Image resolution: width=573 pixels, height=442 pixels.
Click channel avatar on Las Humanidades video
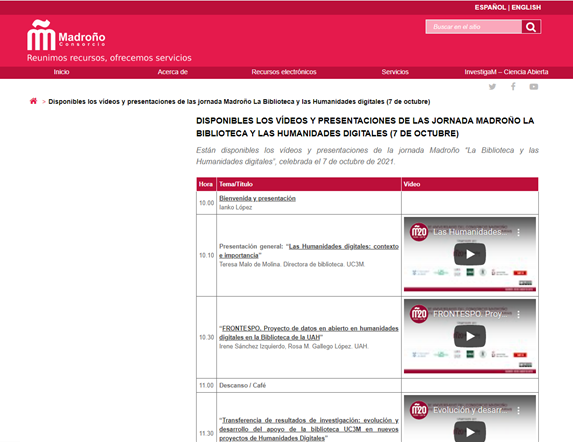[419, 232]
